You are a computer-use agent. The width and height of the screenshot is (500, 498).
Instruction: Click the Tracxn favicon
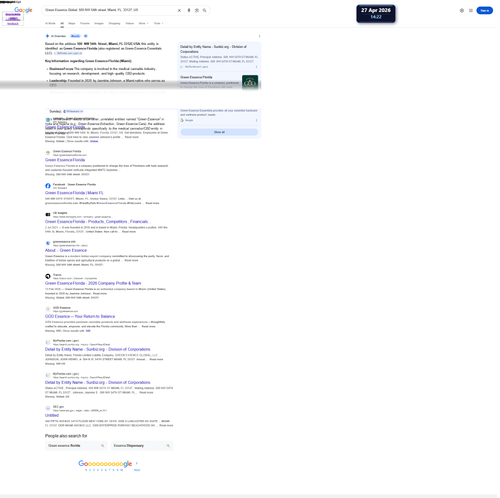point(48,276)
